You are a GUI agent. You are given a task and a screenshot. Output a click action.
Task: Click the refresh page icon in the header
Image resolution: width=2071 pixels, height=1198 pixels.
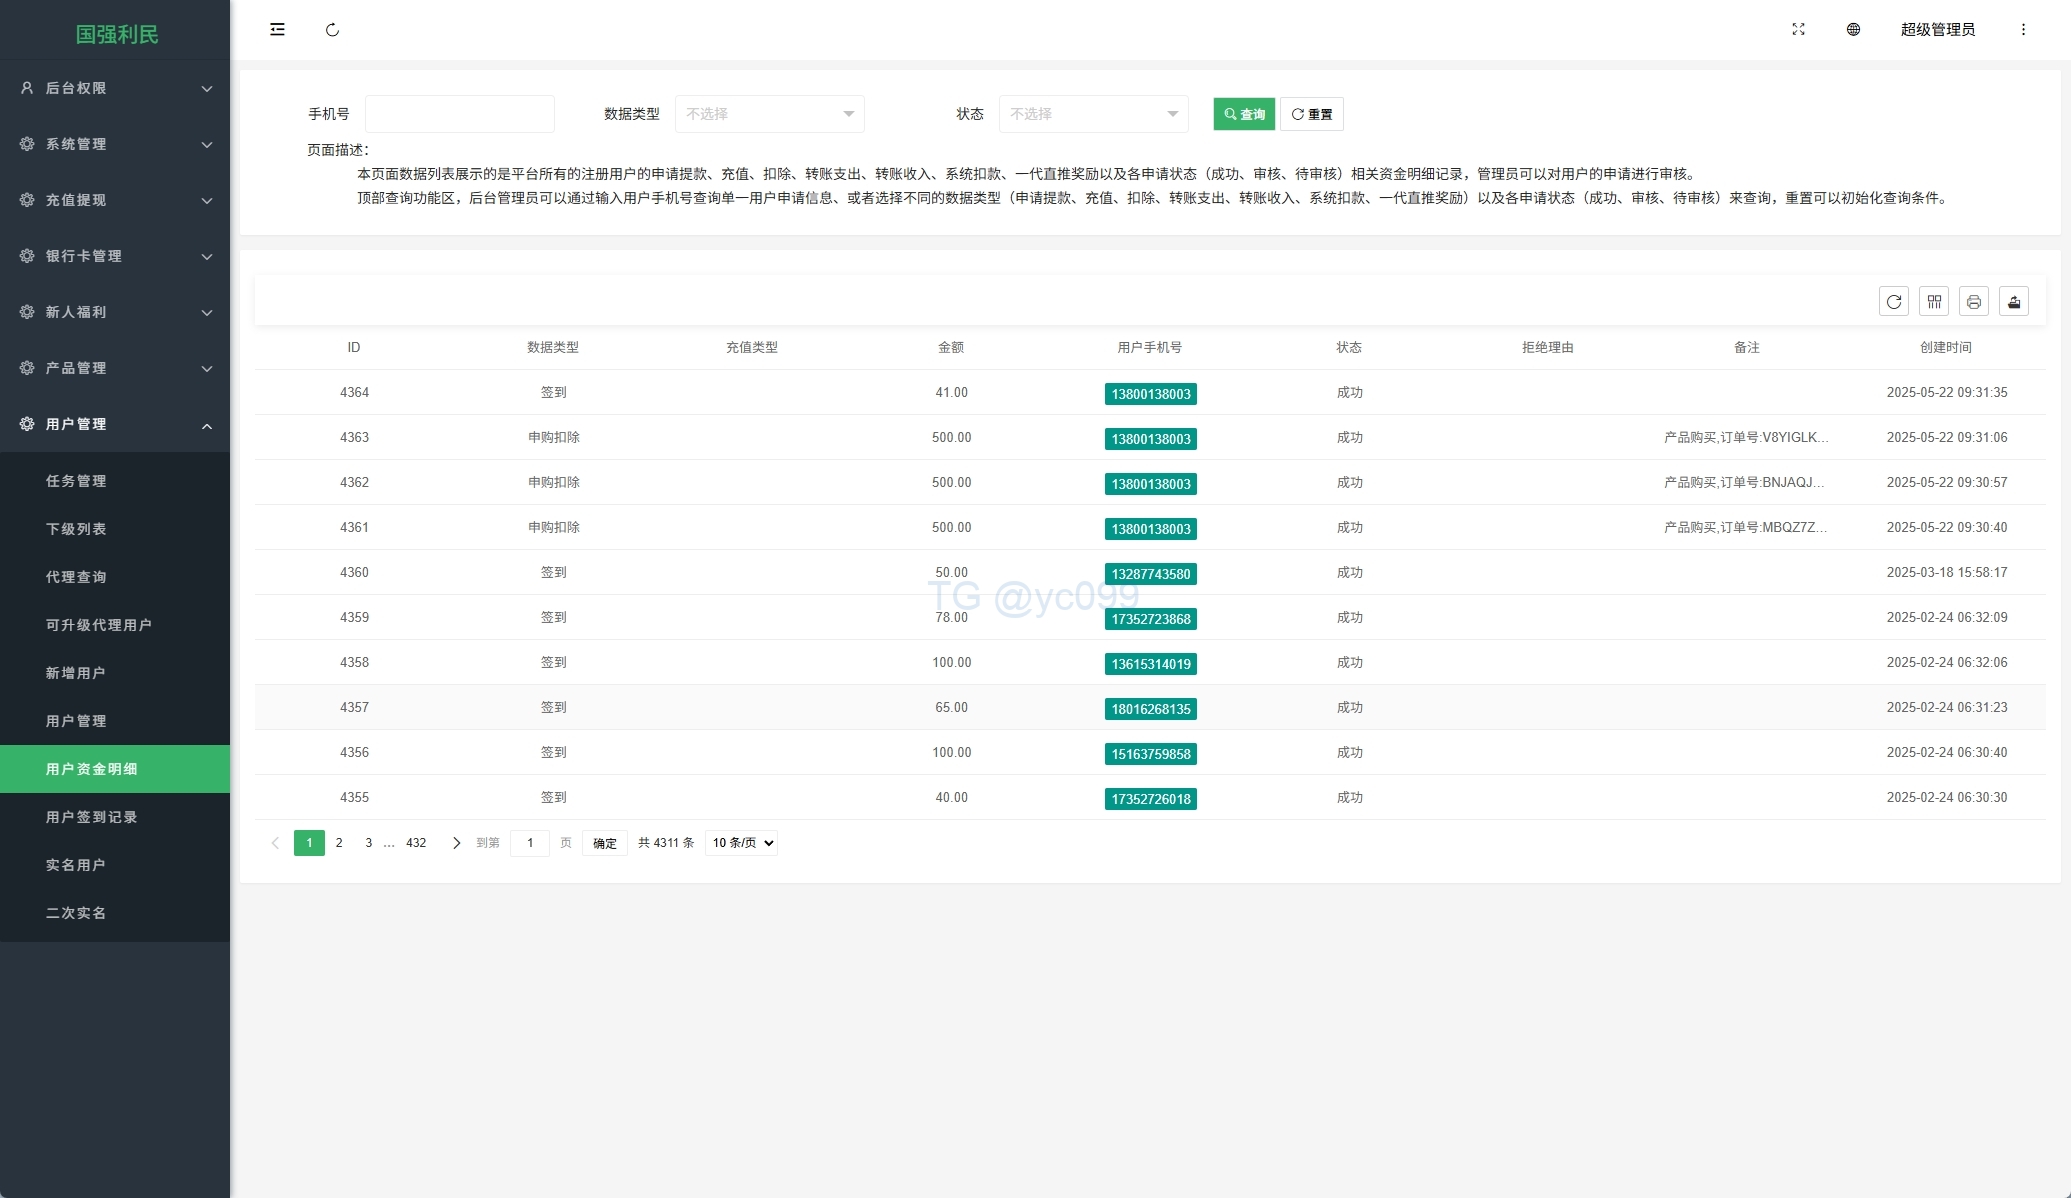click(332, 30)
